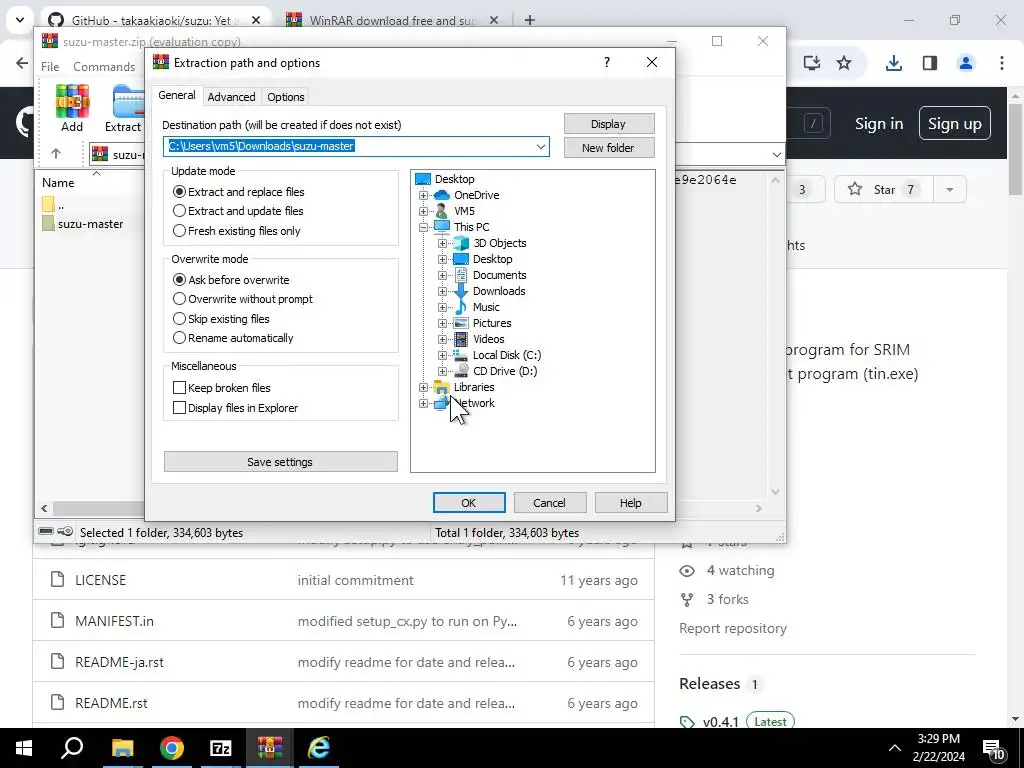The width and height of the screenshot is (1024, 768).
Task: Switch to the Advanced tab
Action: (231, 97)
